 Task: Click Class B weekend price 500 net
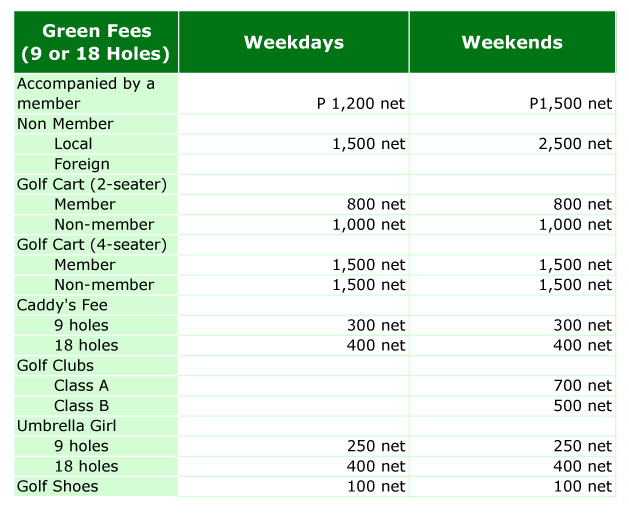click(x=582, y=406)
